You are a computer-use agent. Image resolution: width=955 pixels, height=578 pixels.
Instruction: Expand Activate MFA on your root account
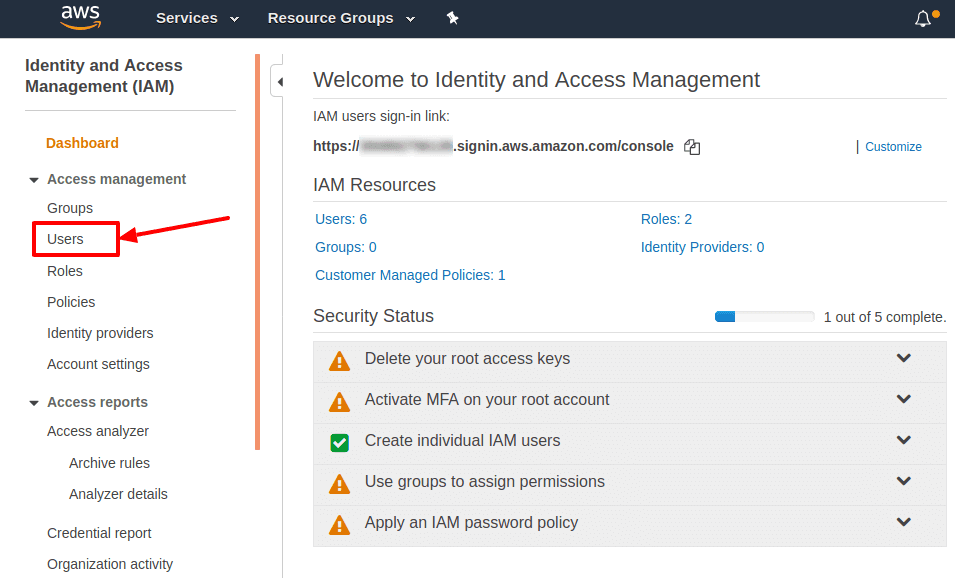pyautogui.click(x=904, y=399)
